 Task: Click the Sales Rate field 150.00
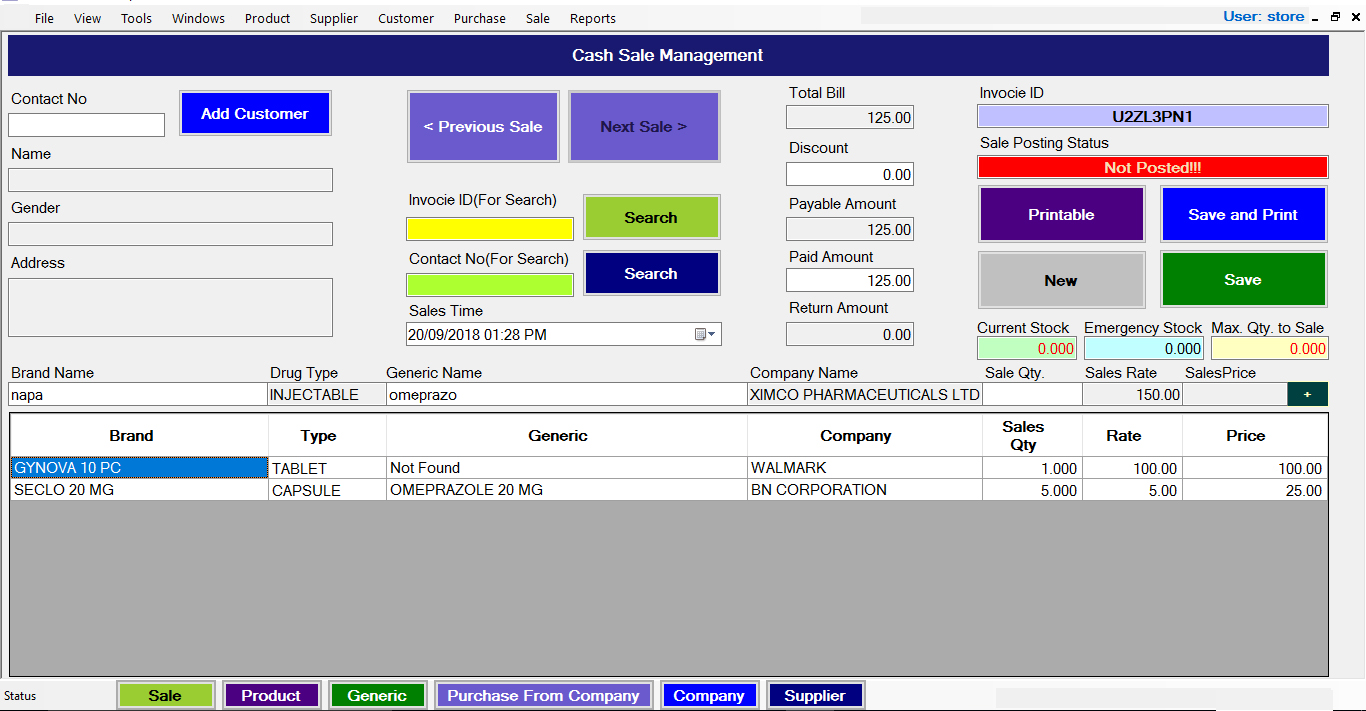tap(1133, 394)
